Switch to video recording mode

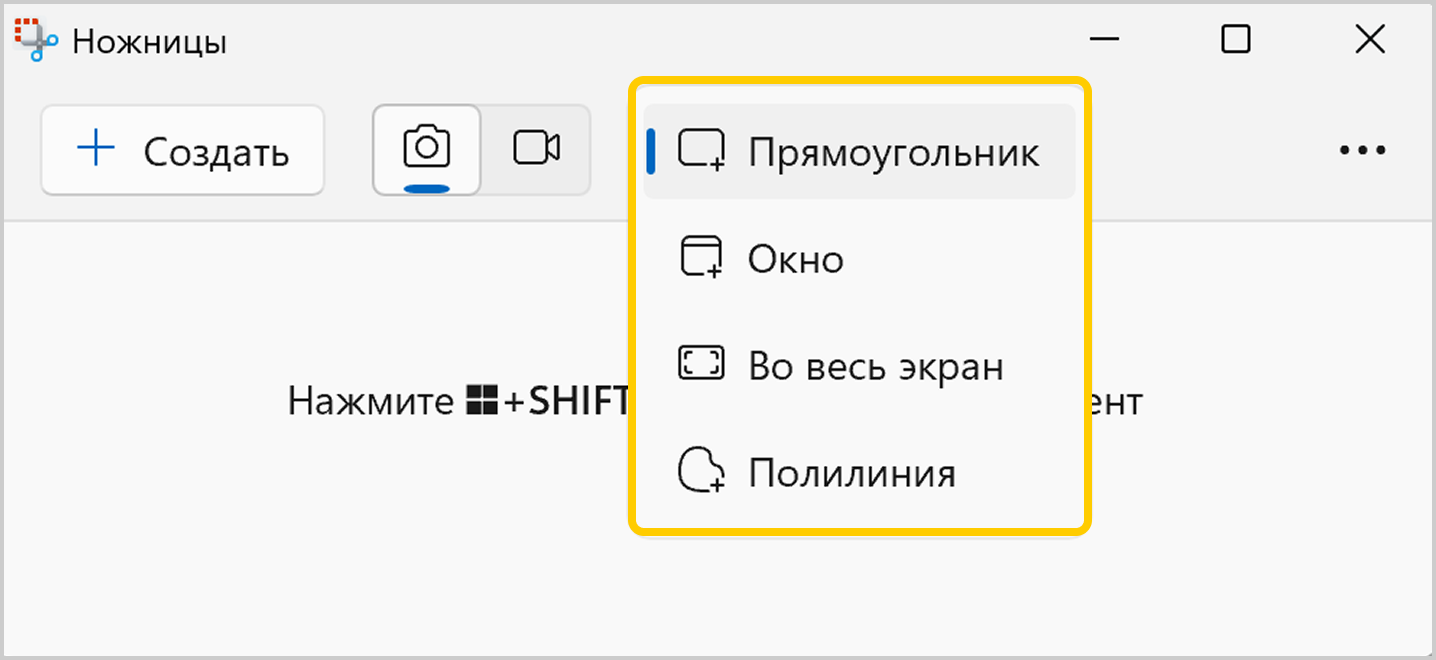536,149
